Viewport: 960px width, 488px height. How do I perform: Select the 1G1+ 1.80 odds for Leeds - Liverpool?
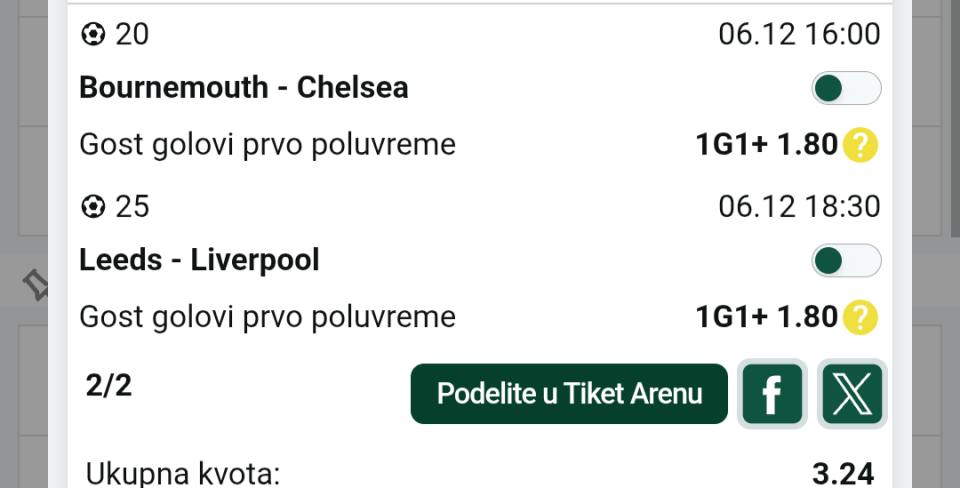tap(766, 318)
